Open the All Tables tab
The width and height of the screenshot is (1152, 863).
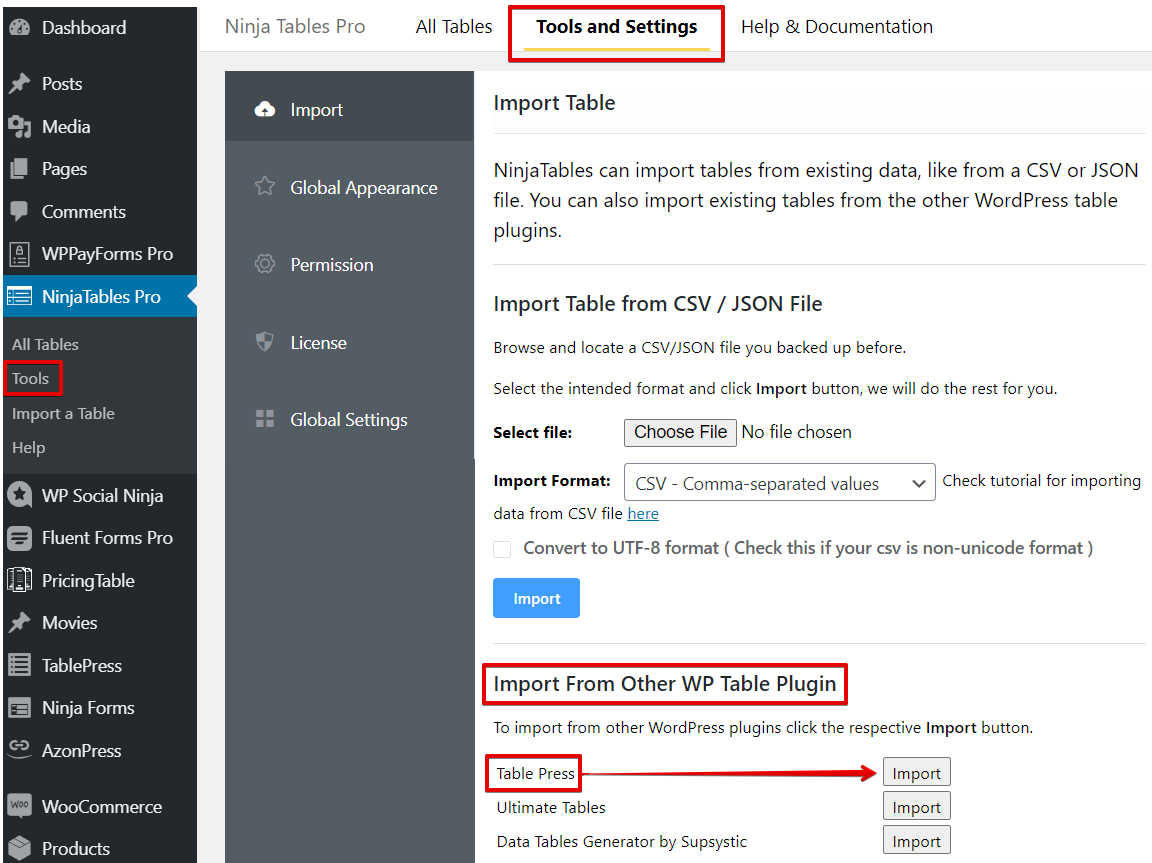[x=454, y=27]
